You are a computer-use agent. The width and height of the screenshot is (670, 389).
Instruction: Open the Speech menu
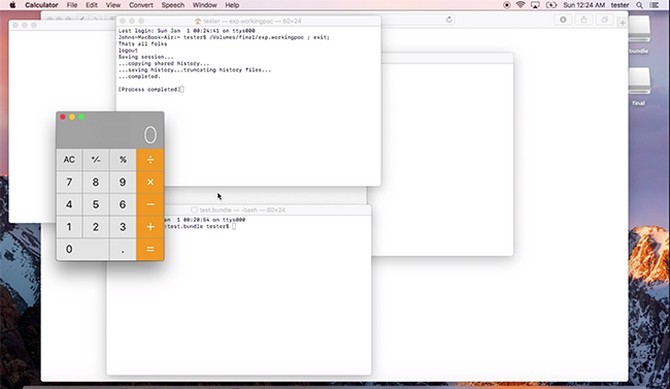[x=173, y=5]
